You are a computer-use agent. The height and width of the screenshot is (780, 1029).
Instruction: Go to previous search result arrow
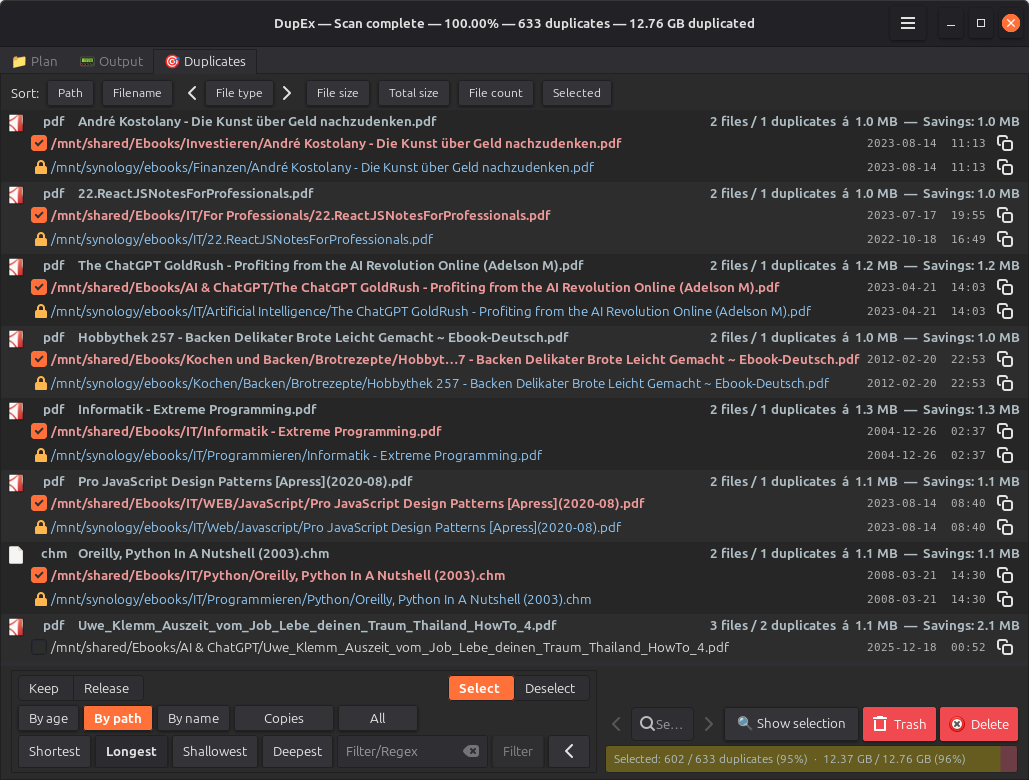click(616, 724)
